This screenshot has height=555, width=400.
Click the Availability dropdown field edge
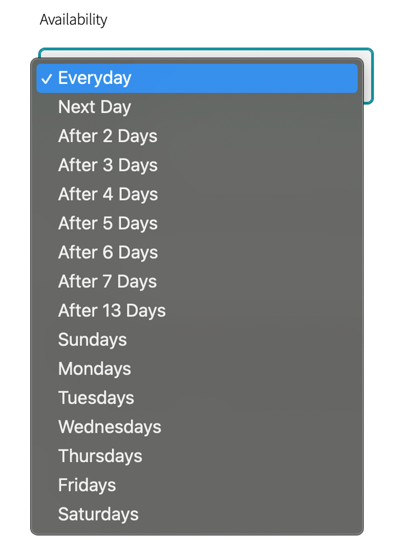point(369,76)
